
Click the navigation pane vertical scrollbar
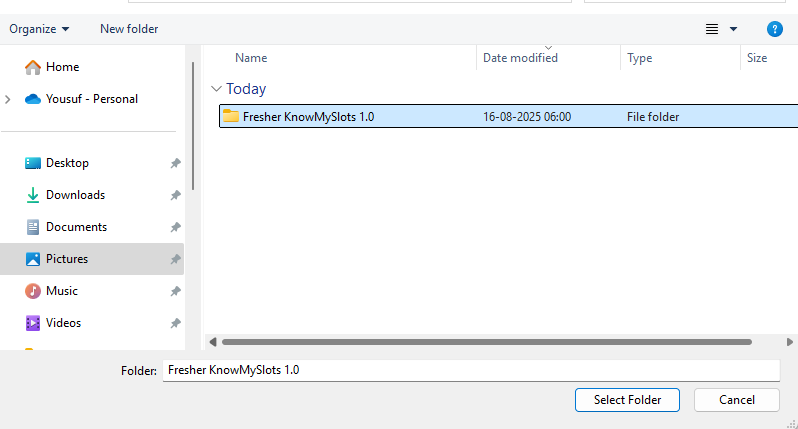193,126
